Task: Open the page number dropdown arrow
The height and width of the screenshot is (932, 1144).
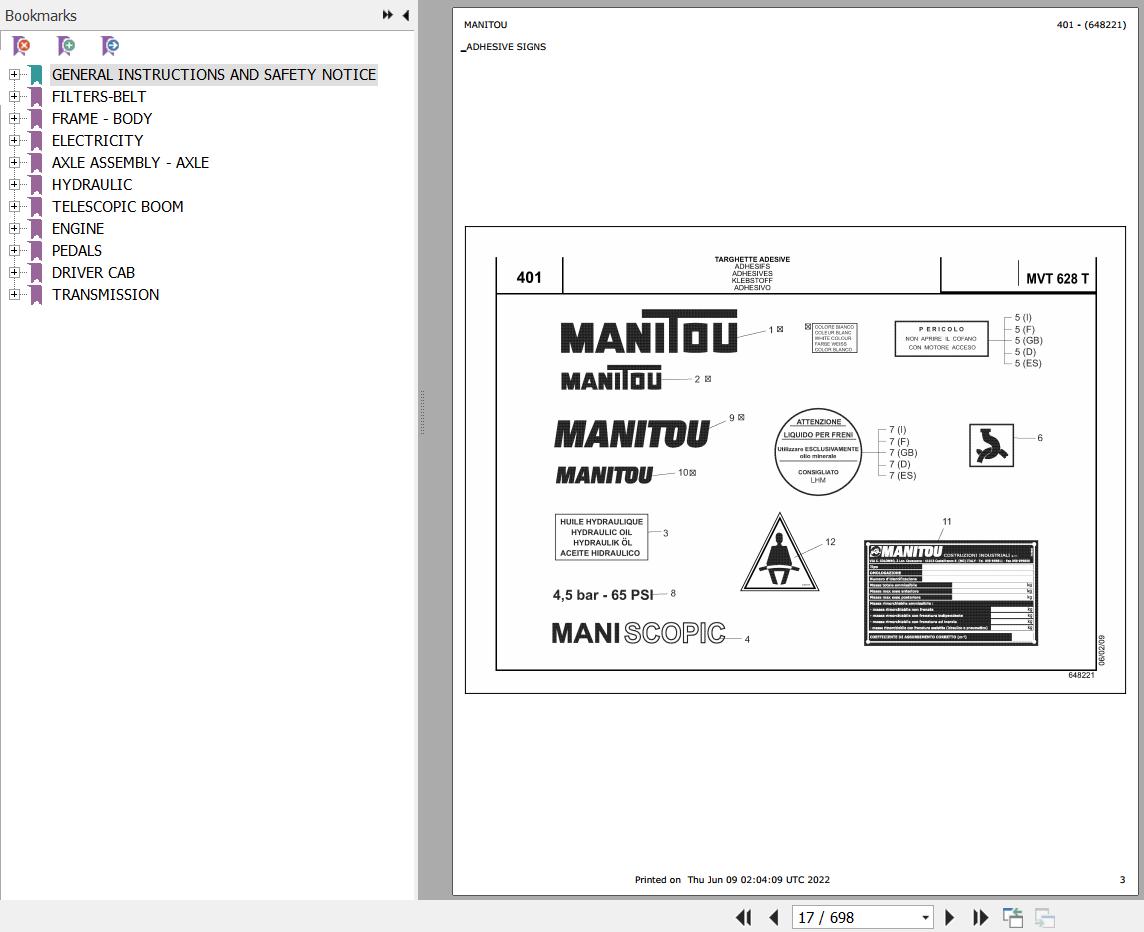Action: [x=925, y=917]
